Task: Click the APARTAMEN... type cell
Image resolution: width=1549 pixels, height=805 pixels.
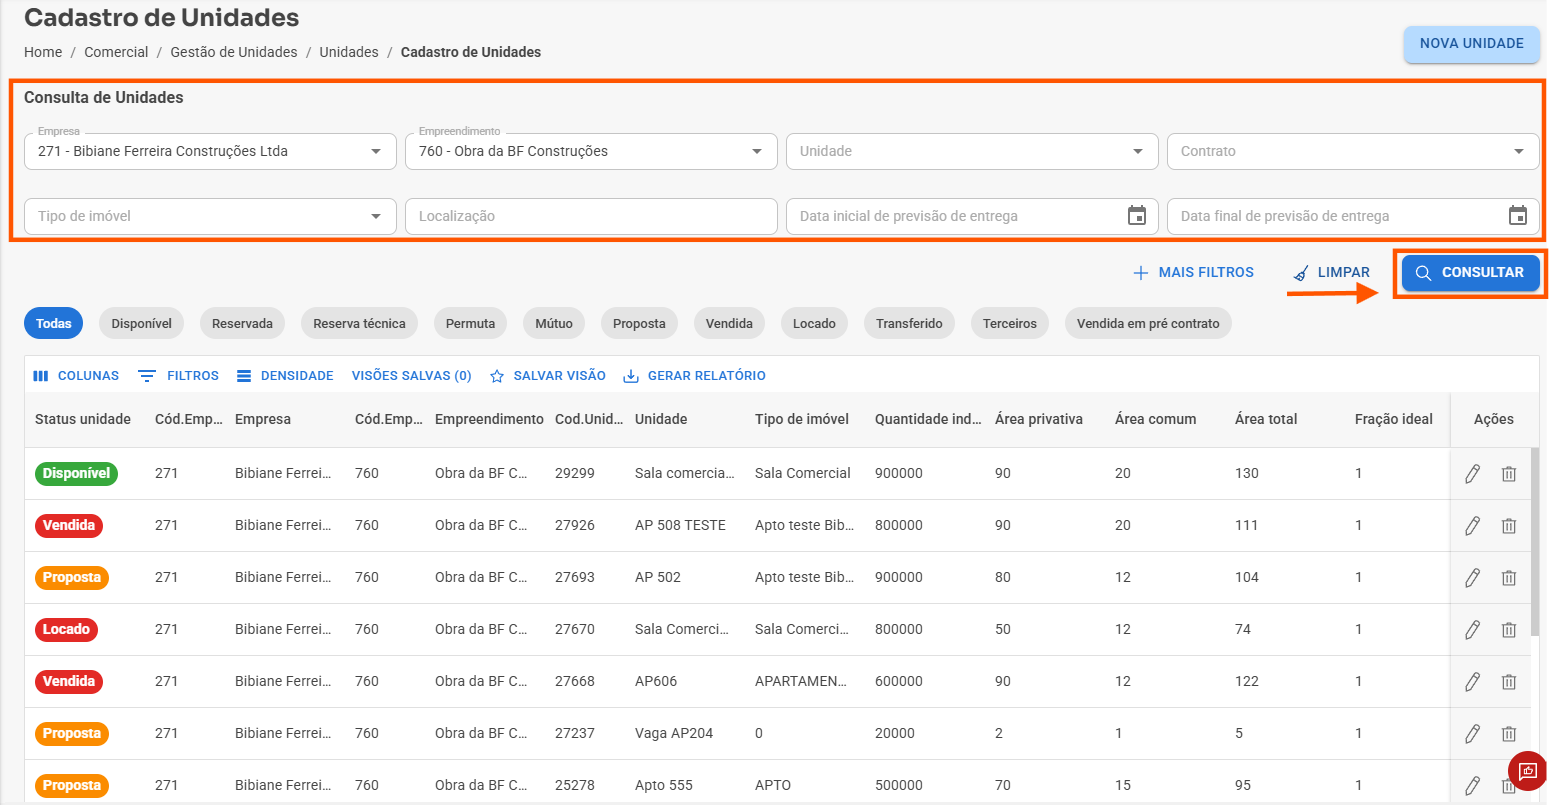Action: pos(801,682)
